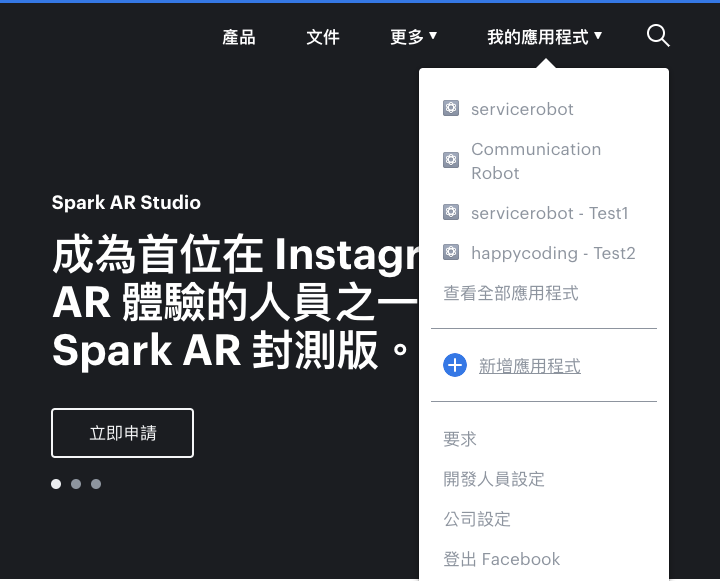Select the first carousel dot
This screenshot has height=581, width=720.
pos(56,484)
